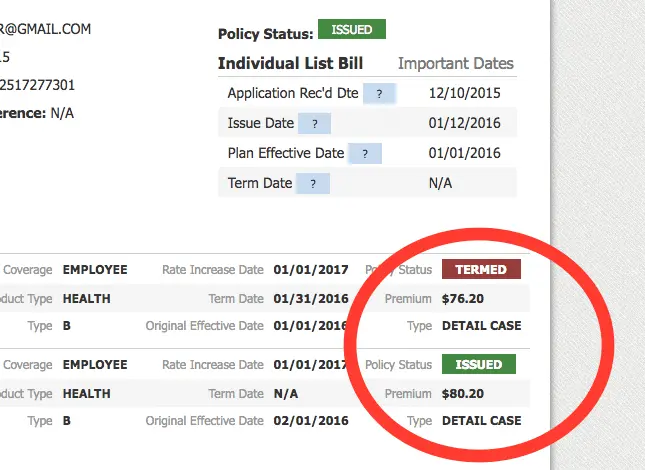The height and width of the screenshot is (470, 645).
Task: Click the red TERMED status badge
Action: [x=481, y=270]
